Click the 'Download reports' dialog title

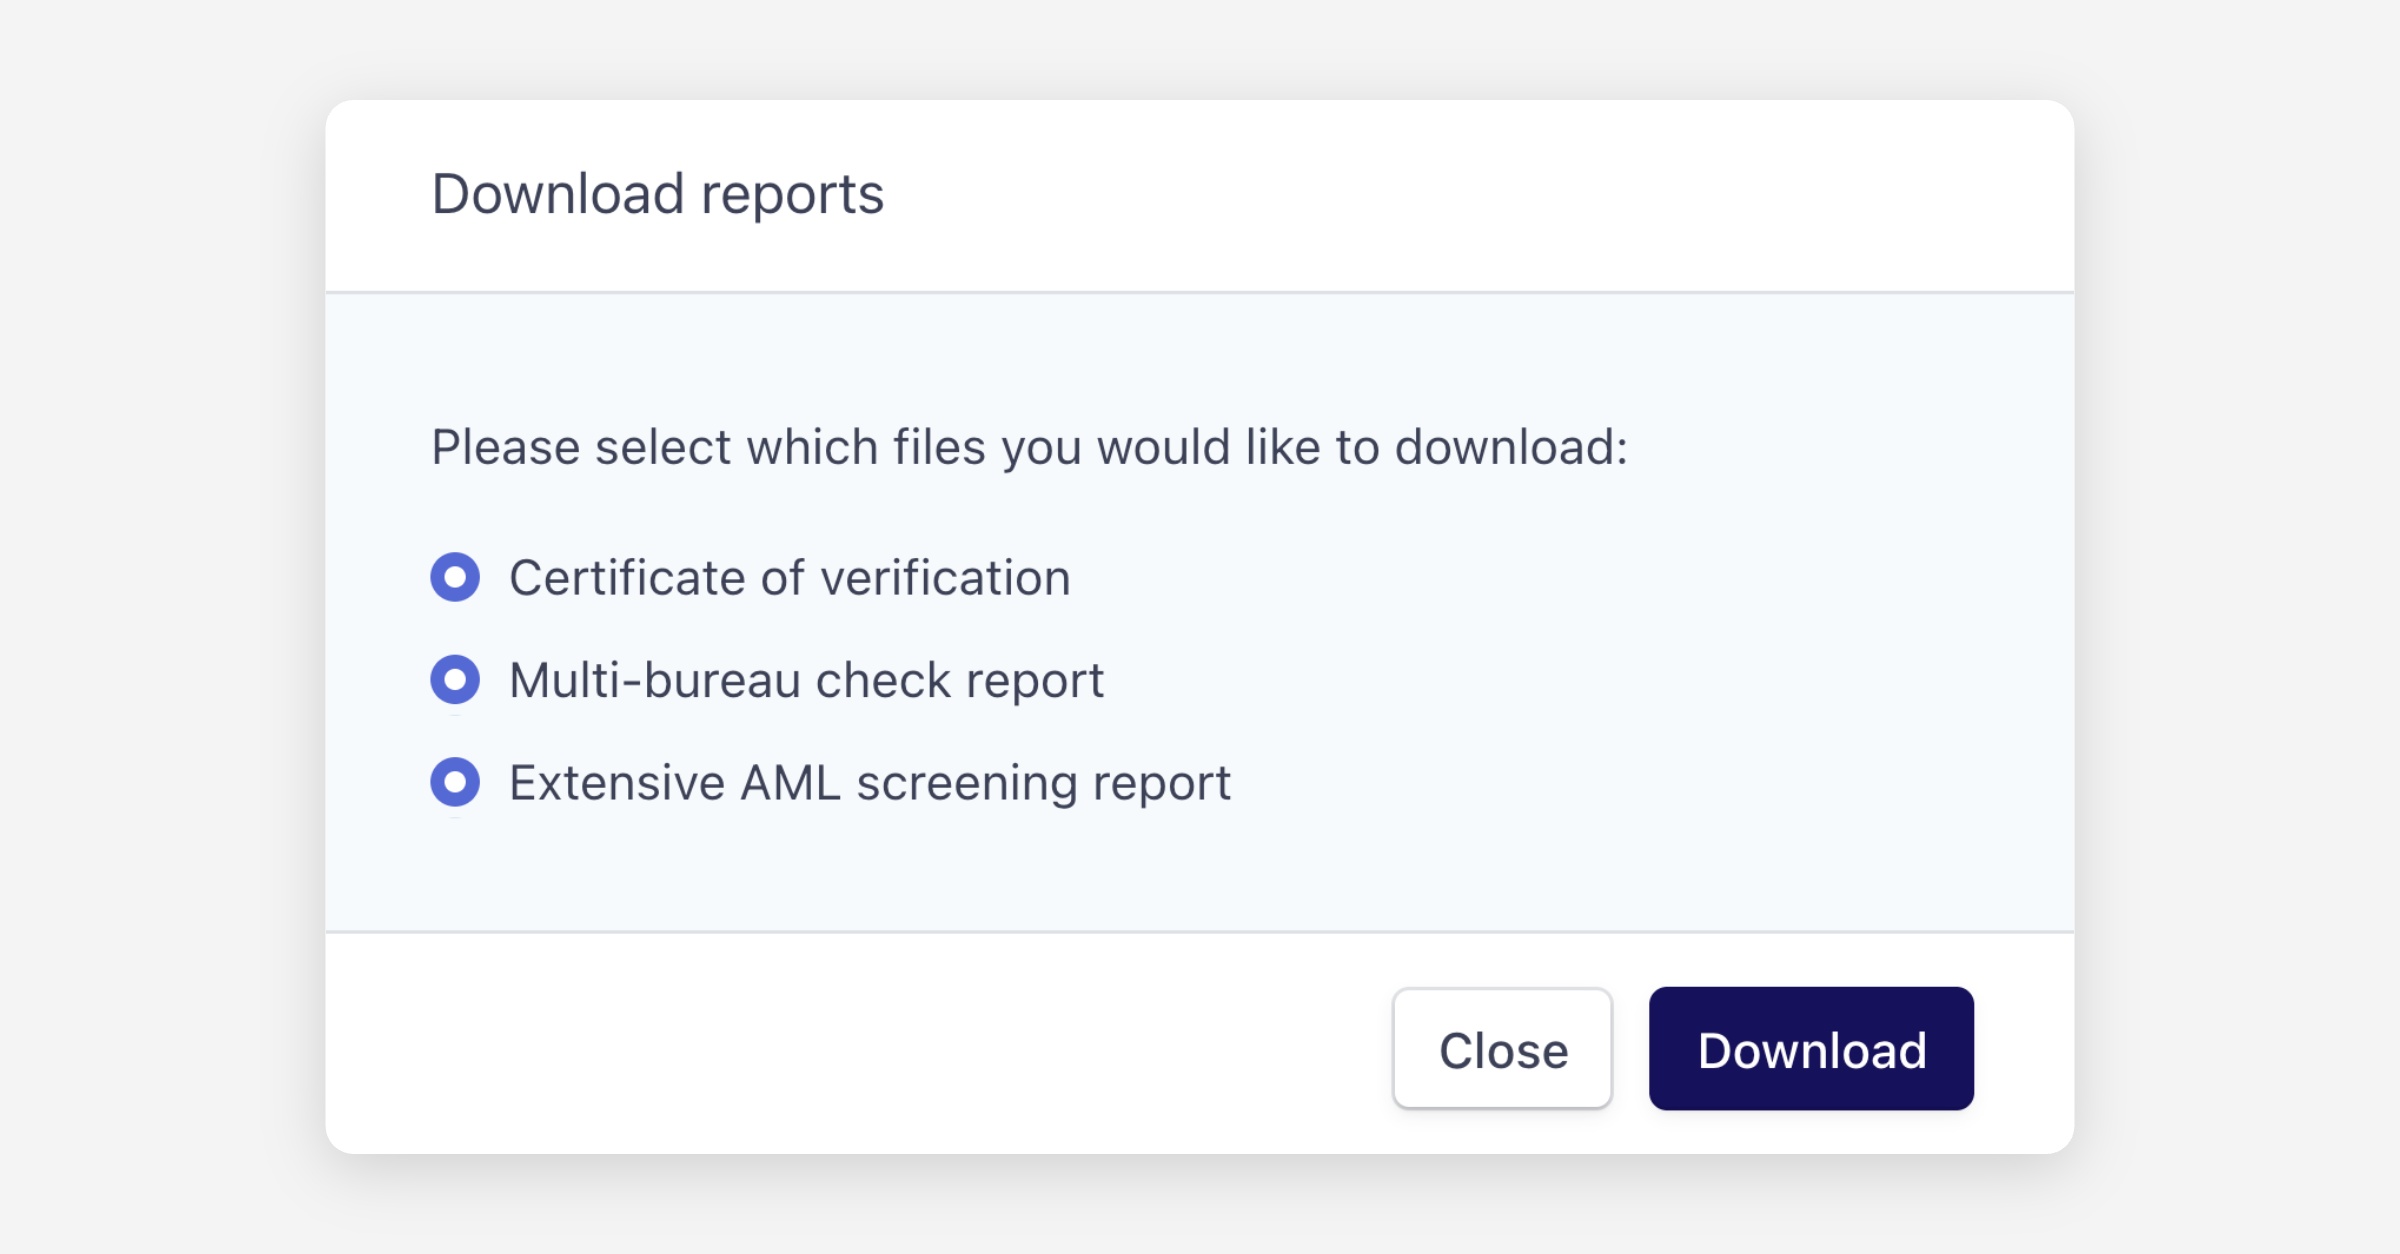tap(657, 194)
